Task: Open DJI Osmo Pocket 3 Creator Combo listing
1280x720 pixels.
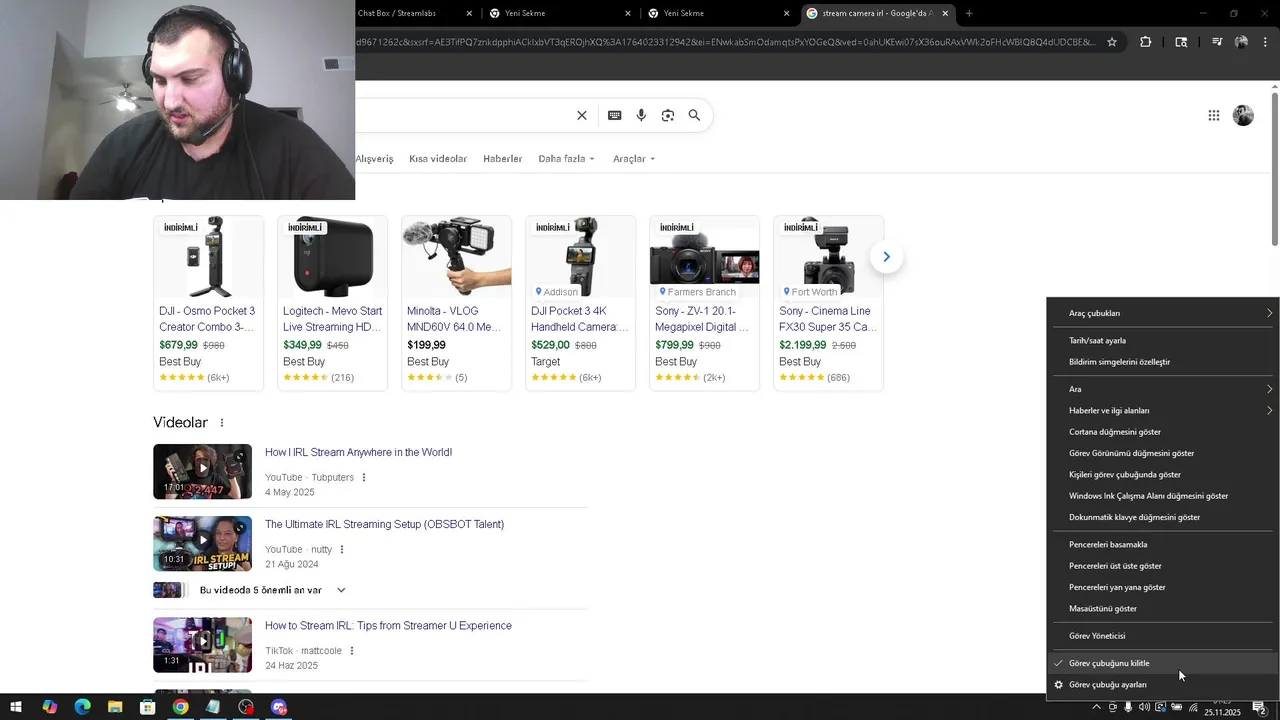Action: 208,302
